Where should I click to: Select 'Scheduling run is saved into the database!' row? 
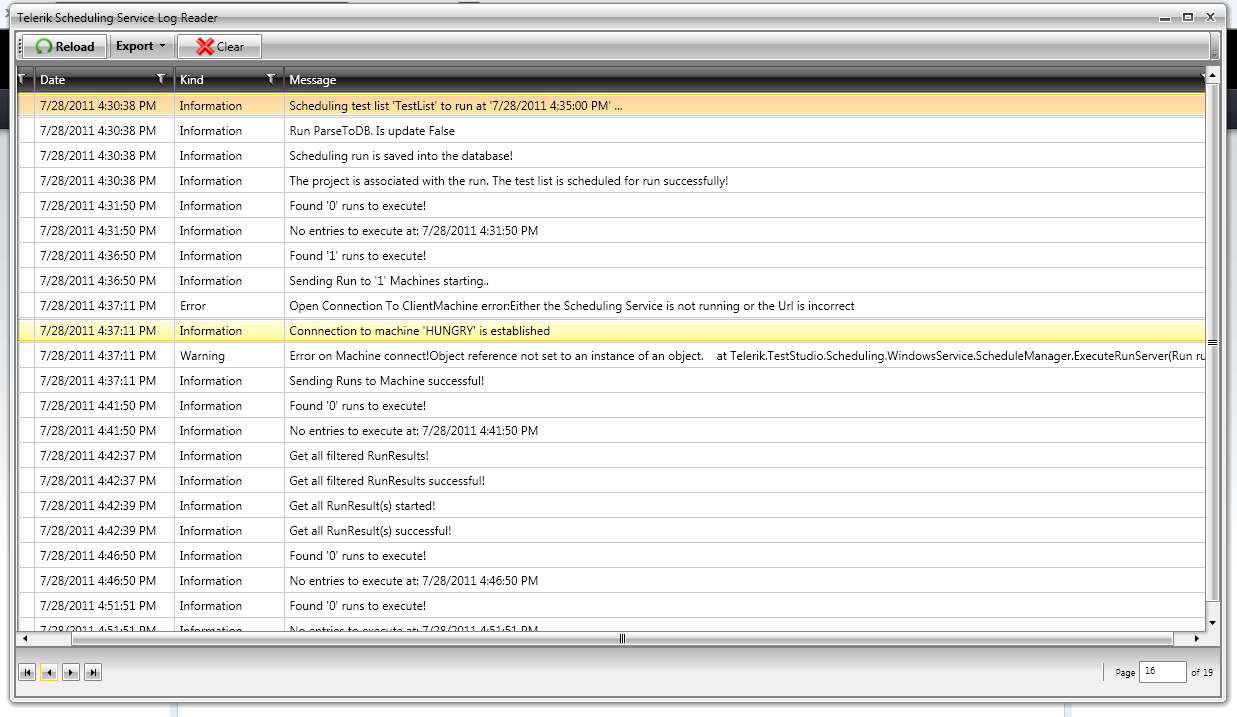point(610,155)
